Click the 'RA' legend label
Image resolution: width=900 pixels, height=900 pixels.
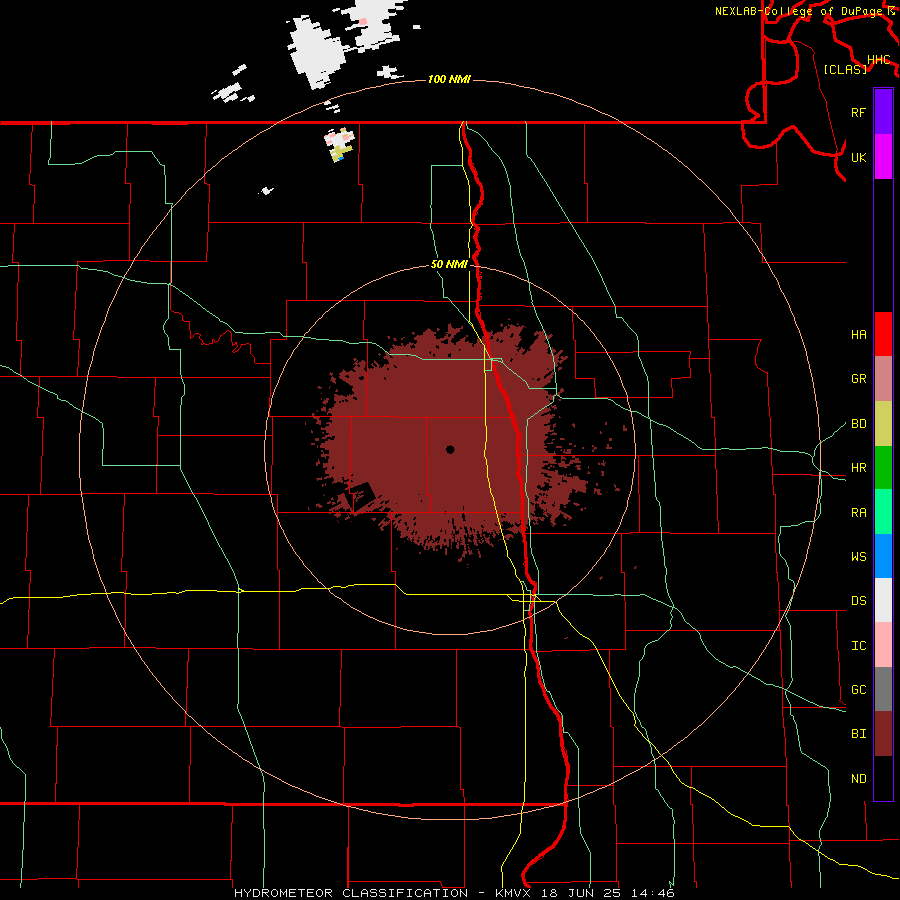click(858, 513)
